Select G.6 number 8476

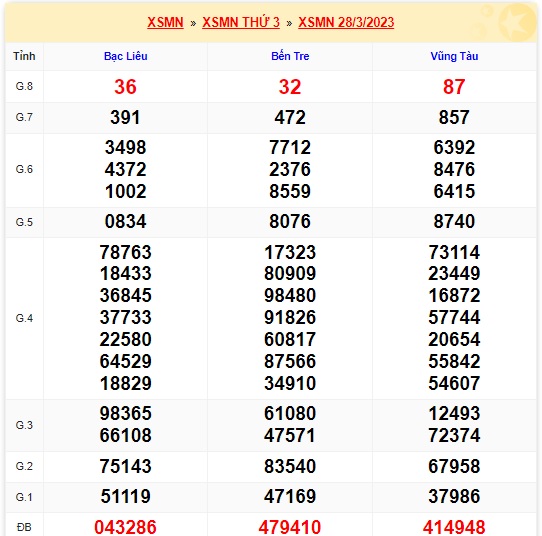(x=454, y=169)
